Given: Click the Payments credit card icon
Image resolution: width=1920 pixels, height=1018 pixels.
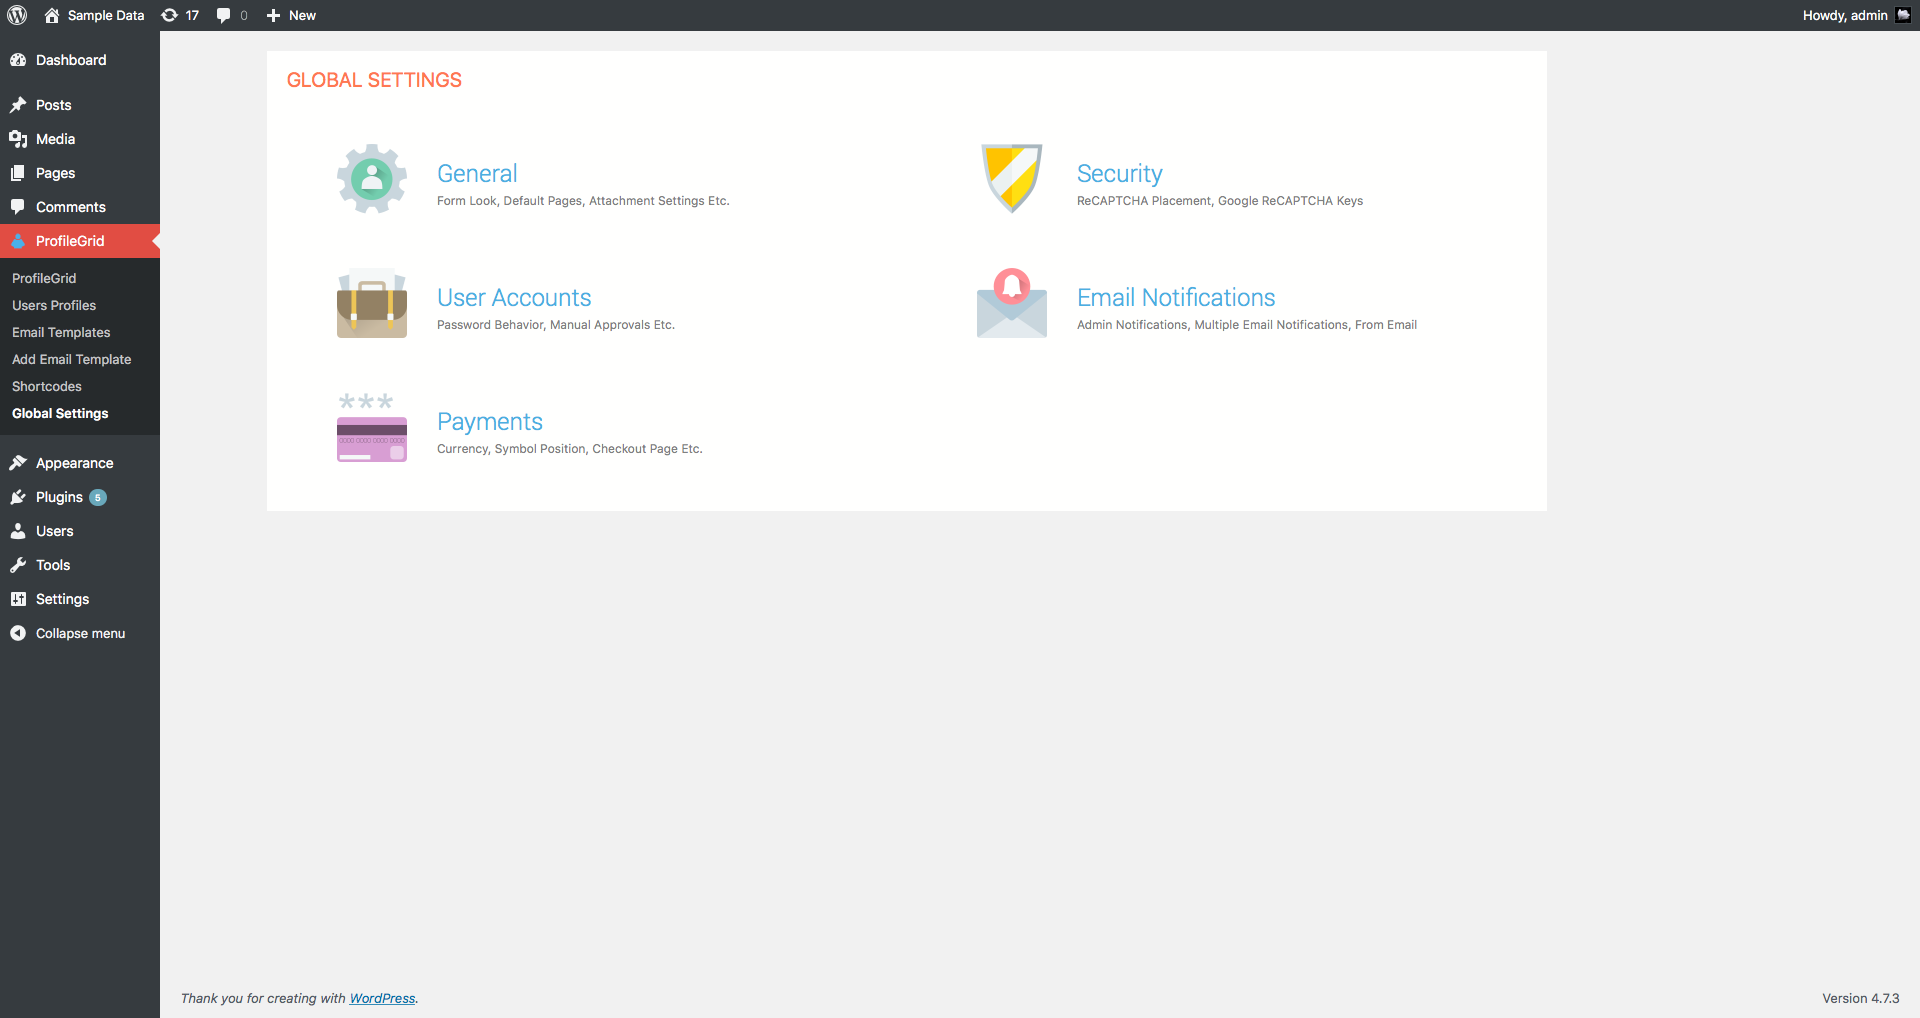Looking at the screenshot, I should (x=372, y=427).
